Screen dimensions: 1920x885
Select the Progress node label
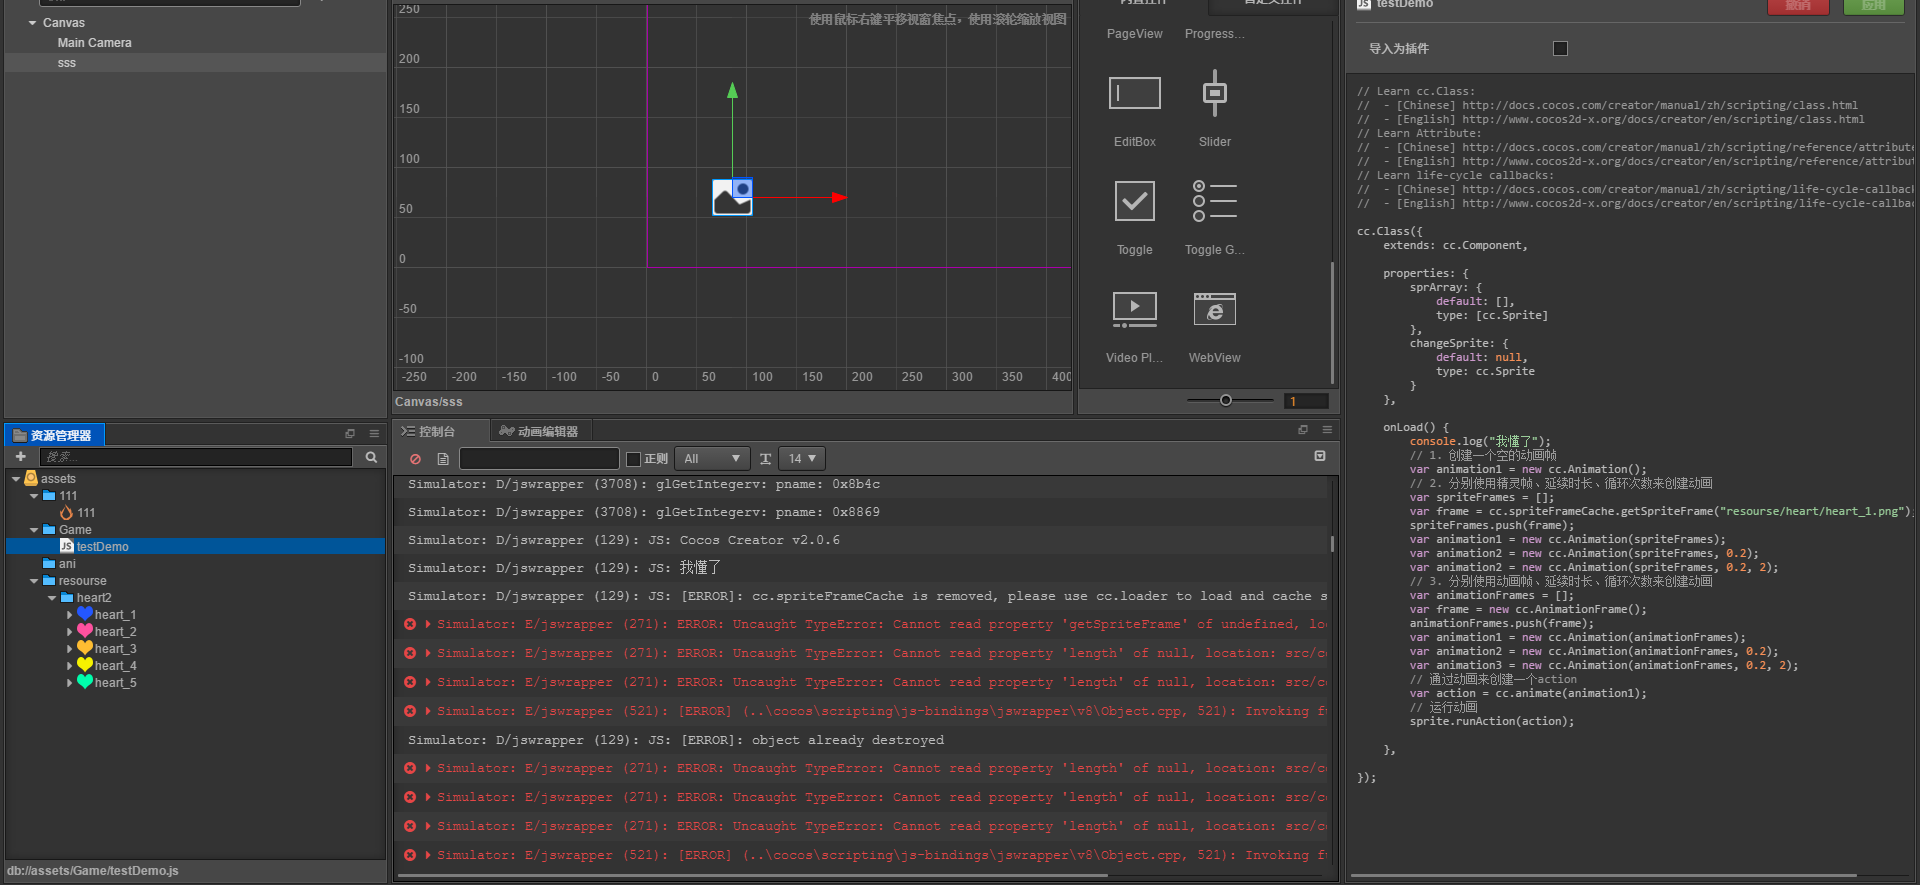point(1214,34)
